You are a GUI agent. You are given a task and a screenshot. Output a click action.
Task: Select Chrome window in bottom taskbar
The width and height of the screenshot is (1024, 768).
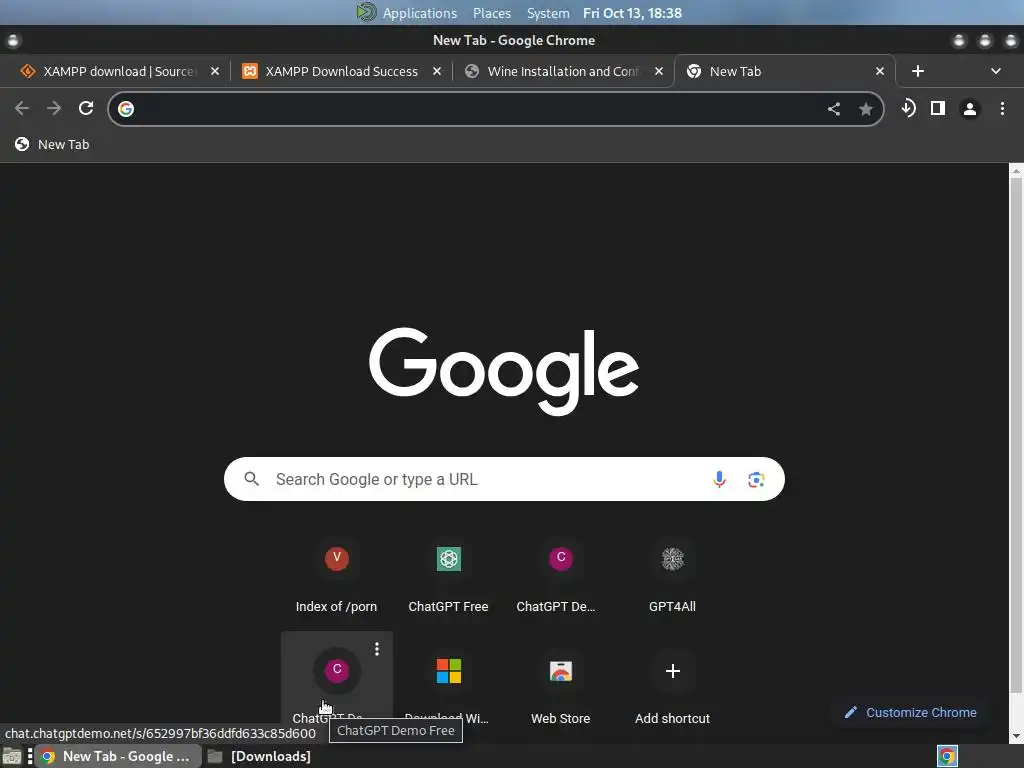118,756
